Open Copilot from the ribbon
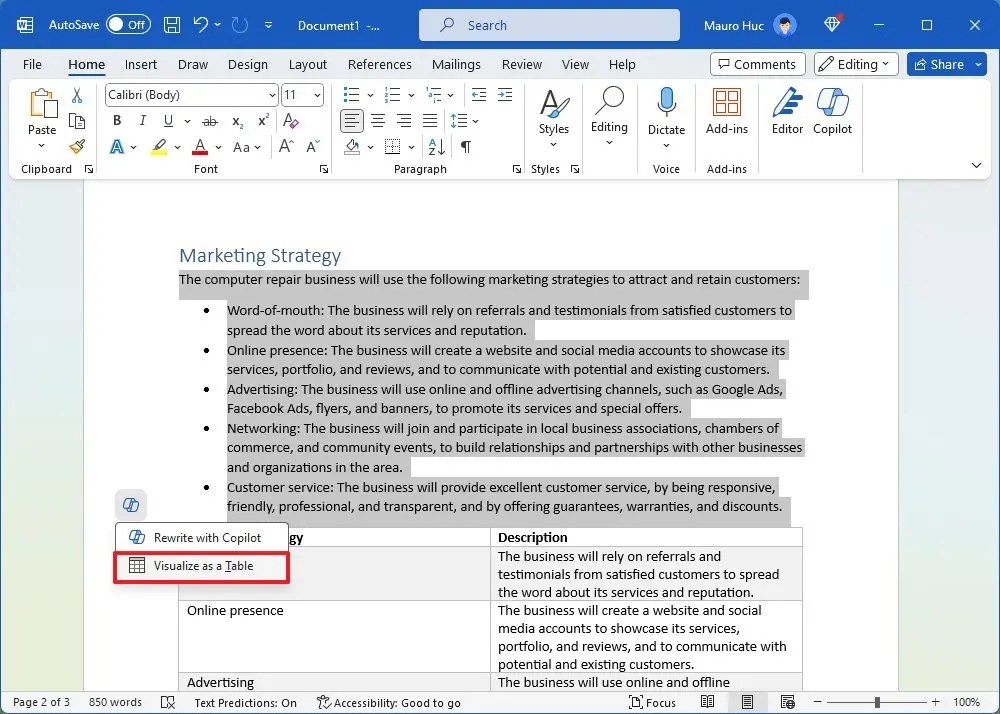Image resolution: width=1000 pixels, height=714 pixels. point(833,112)
